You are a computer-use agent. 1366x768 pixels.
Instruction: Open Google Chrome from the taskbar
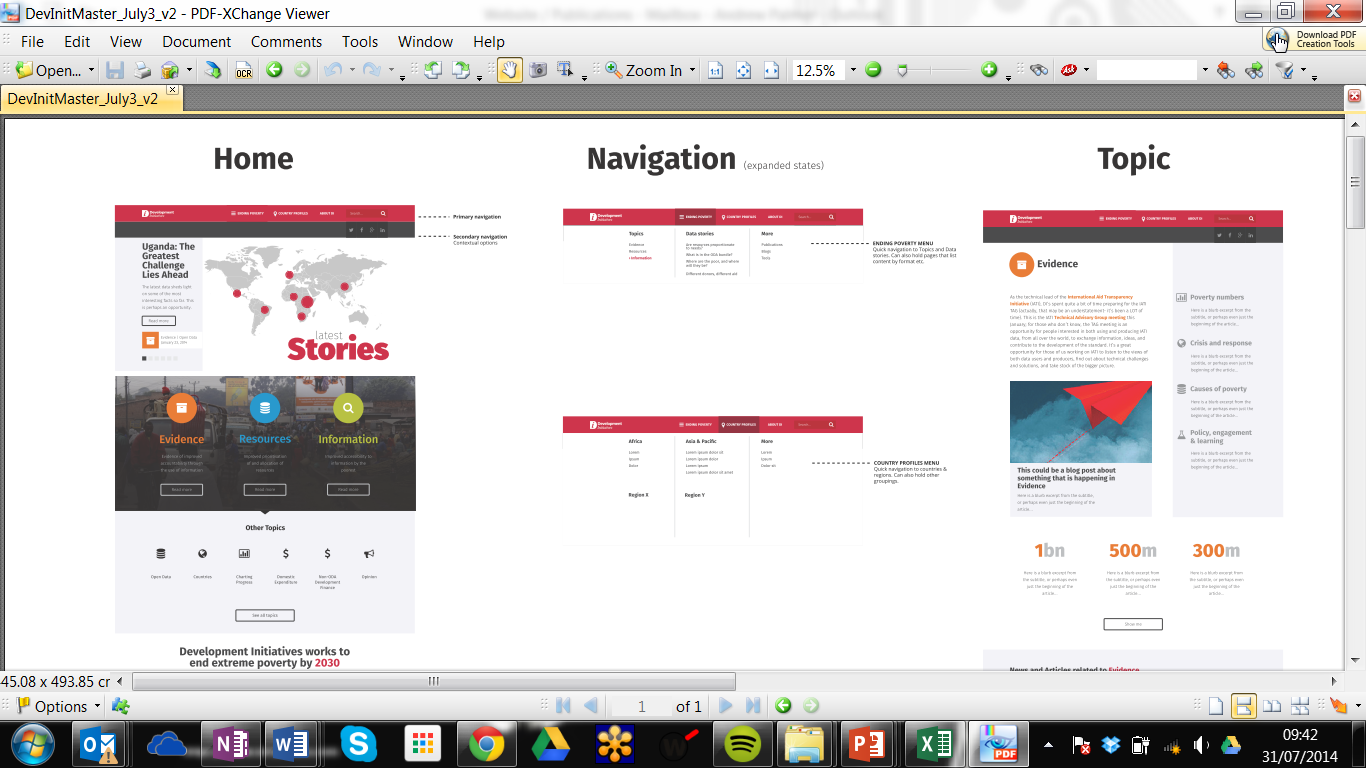pos(487,744)
